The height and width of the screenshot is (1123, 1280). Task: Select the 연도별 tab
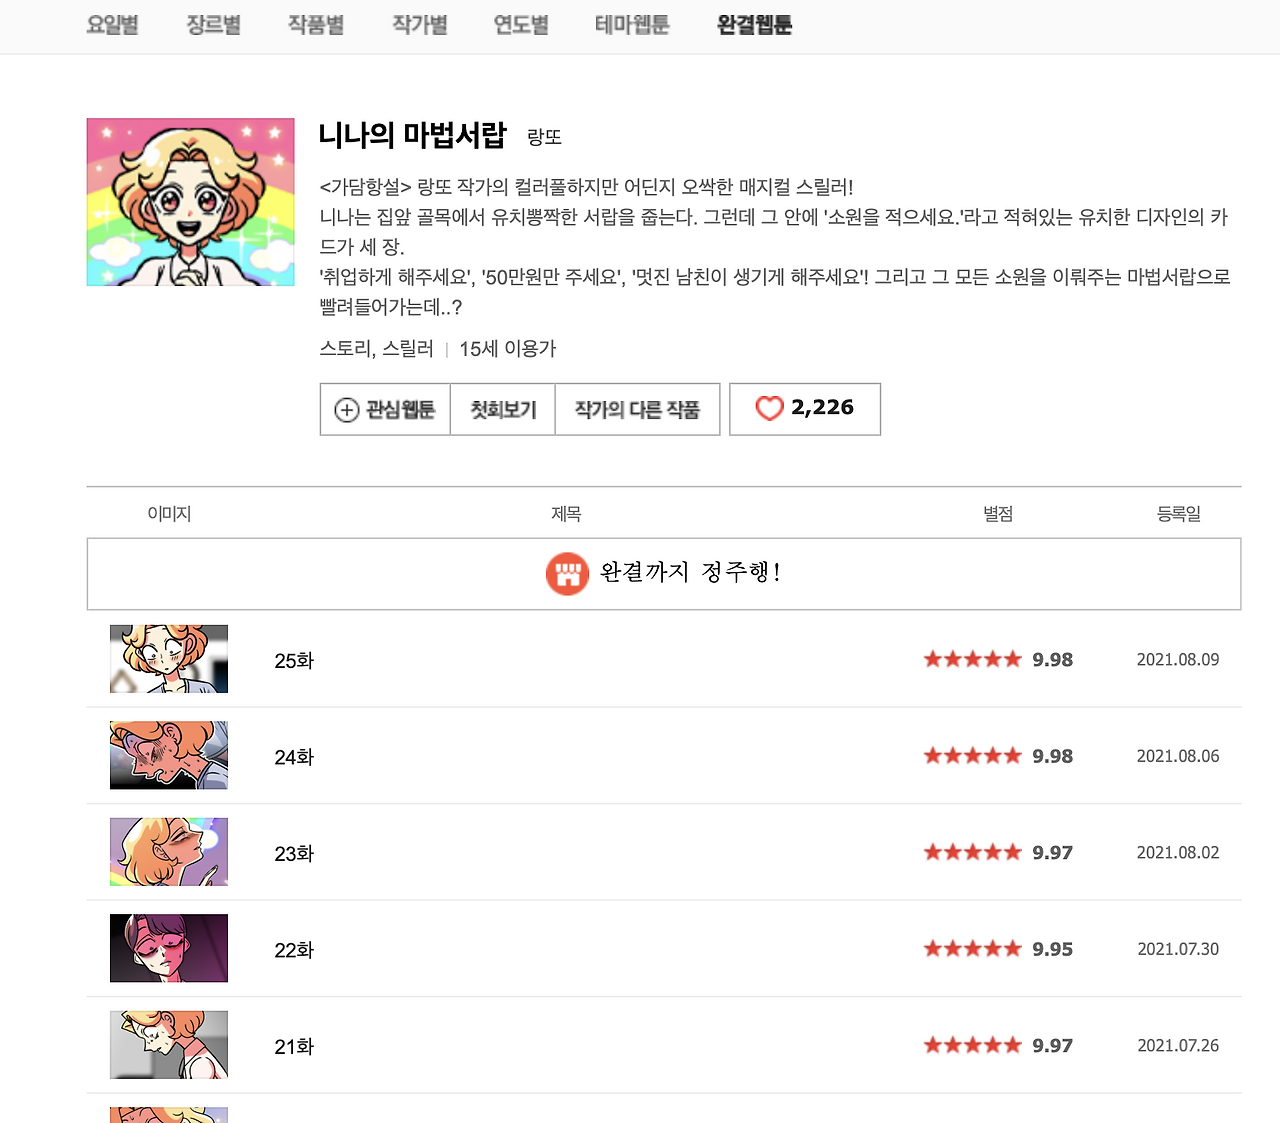[521, 25]
